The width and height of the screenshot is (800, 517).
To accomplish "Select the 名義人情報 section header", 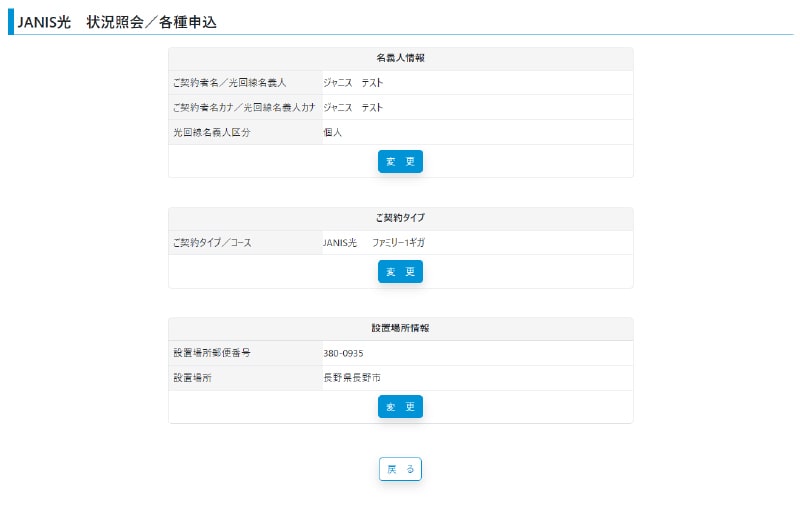I will (400, 58).
